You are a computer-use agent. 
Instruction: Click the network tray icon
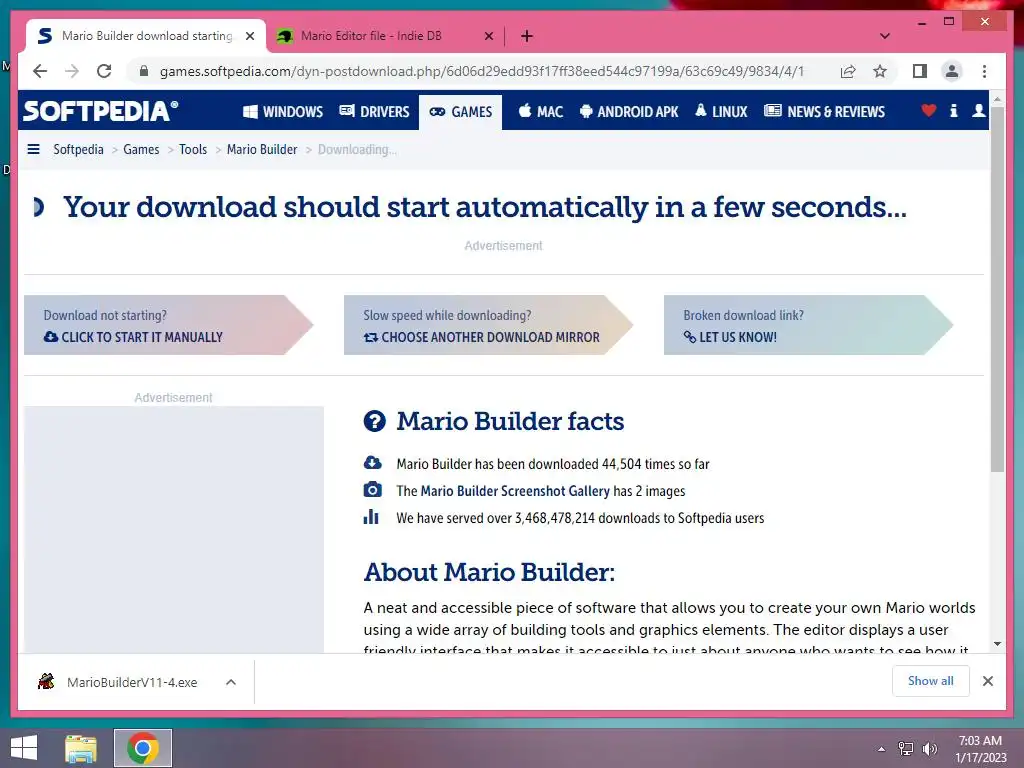click(x=906, y=749)
